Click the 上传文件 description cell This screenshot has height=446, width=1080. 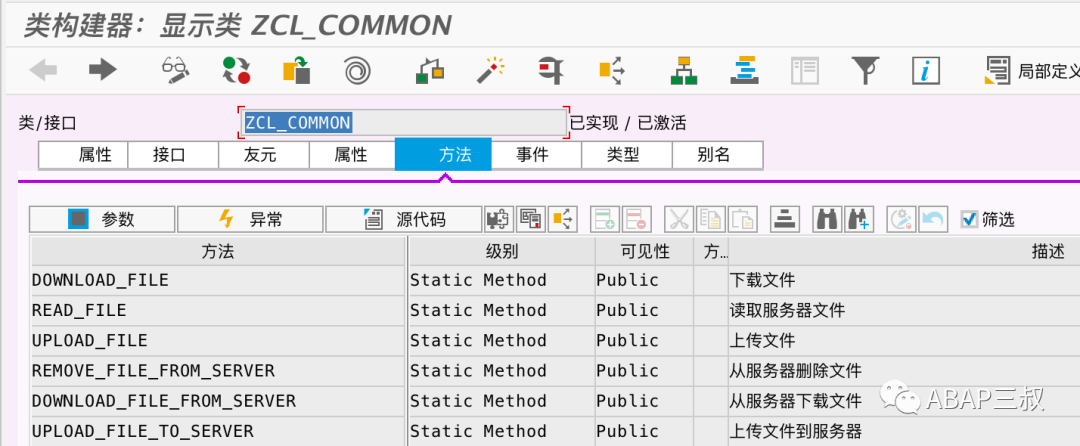(x=904, y=341)
